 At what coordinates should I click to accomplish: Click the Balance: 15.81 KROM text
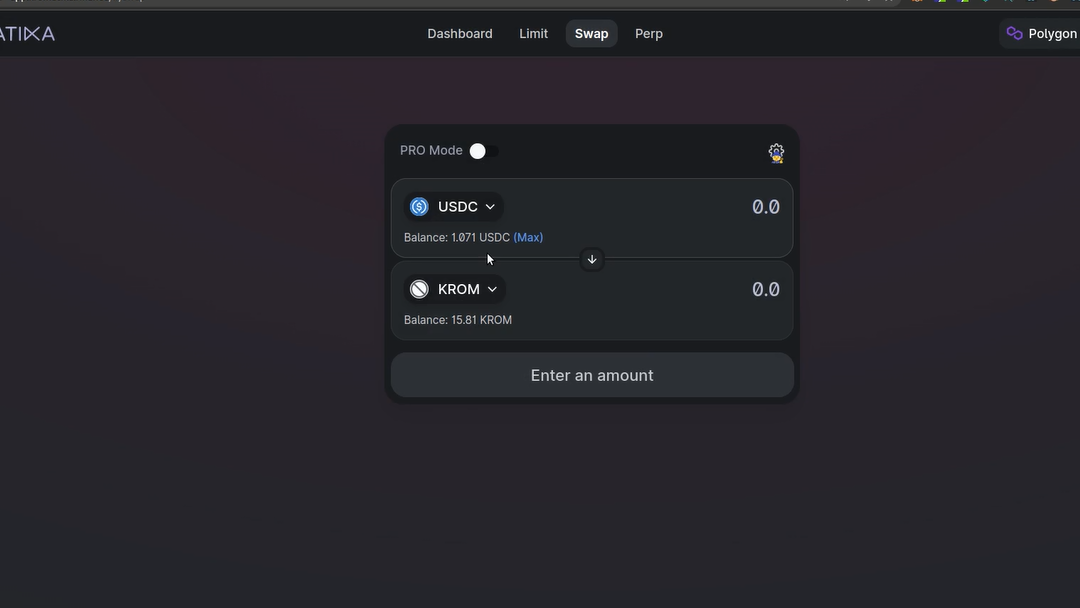[x=458, y=320]
